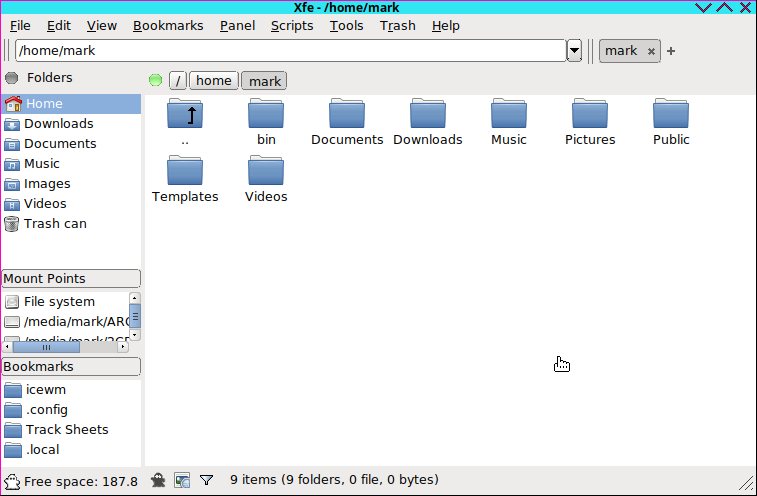Viewport: 757px width, 496px height.
Task: Open the Pictures folder icon
Action: (x=590, y=114)
